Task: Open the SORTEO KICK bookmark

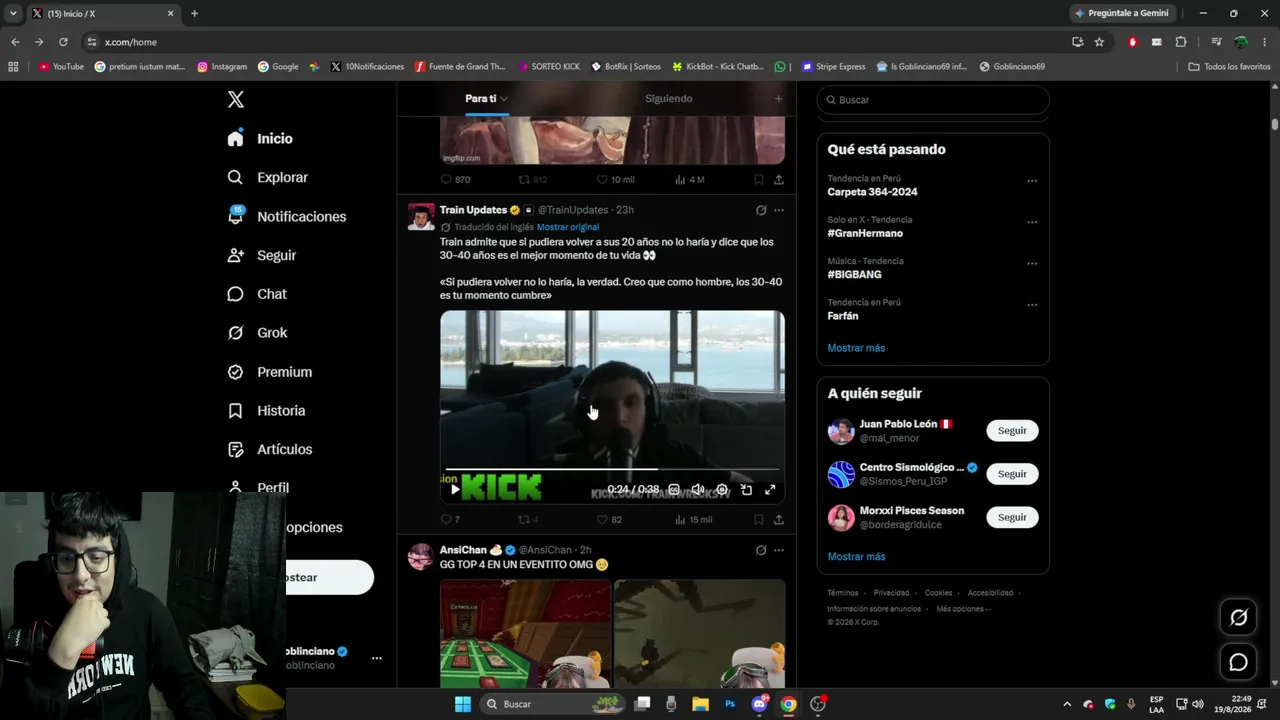Action: pyautogui.click(x=549, y=67)
